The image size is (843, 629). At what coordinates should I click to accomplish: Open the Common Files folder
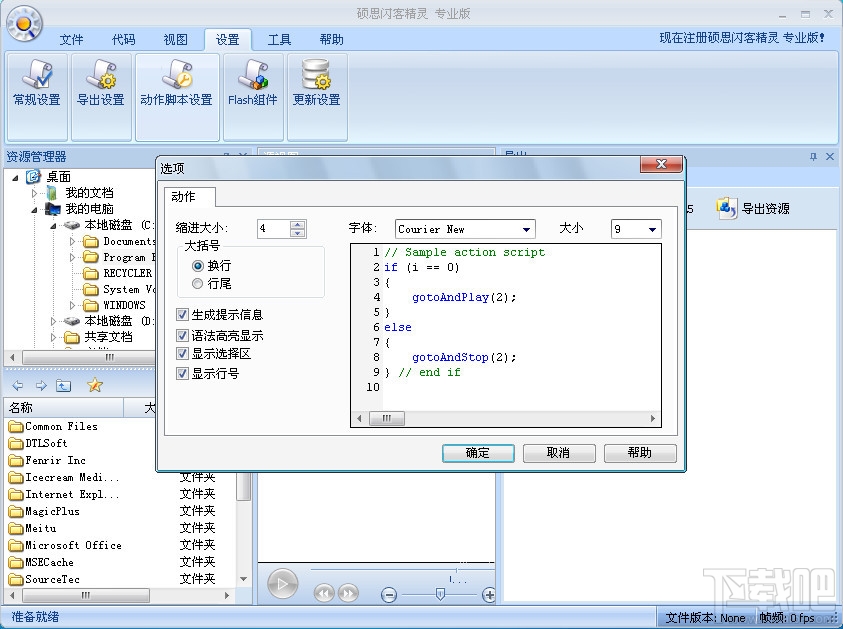[x=53, y=426]
